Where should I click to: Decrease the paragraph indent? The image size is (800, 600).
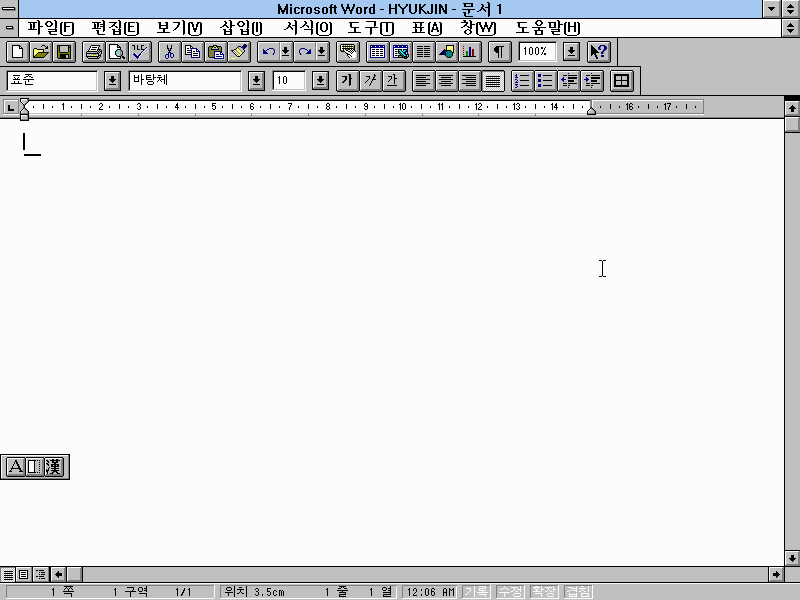[x=568, y=81]
